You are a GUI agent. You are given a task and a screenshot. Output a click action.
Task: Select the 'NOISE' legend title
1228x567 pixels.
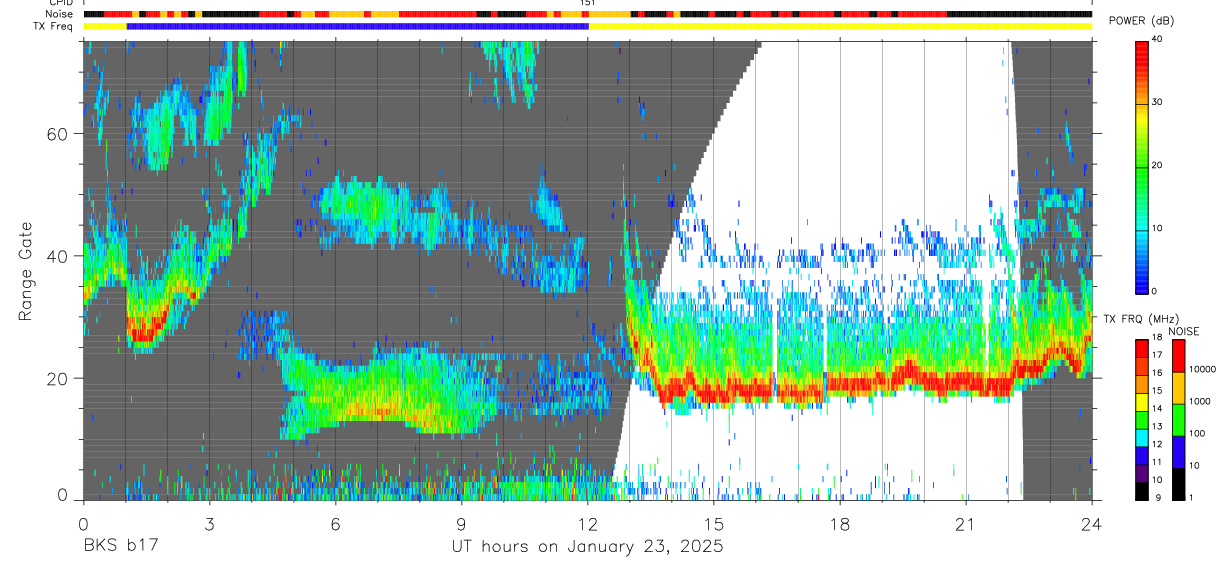coord(1183,331)
